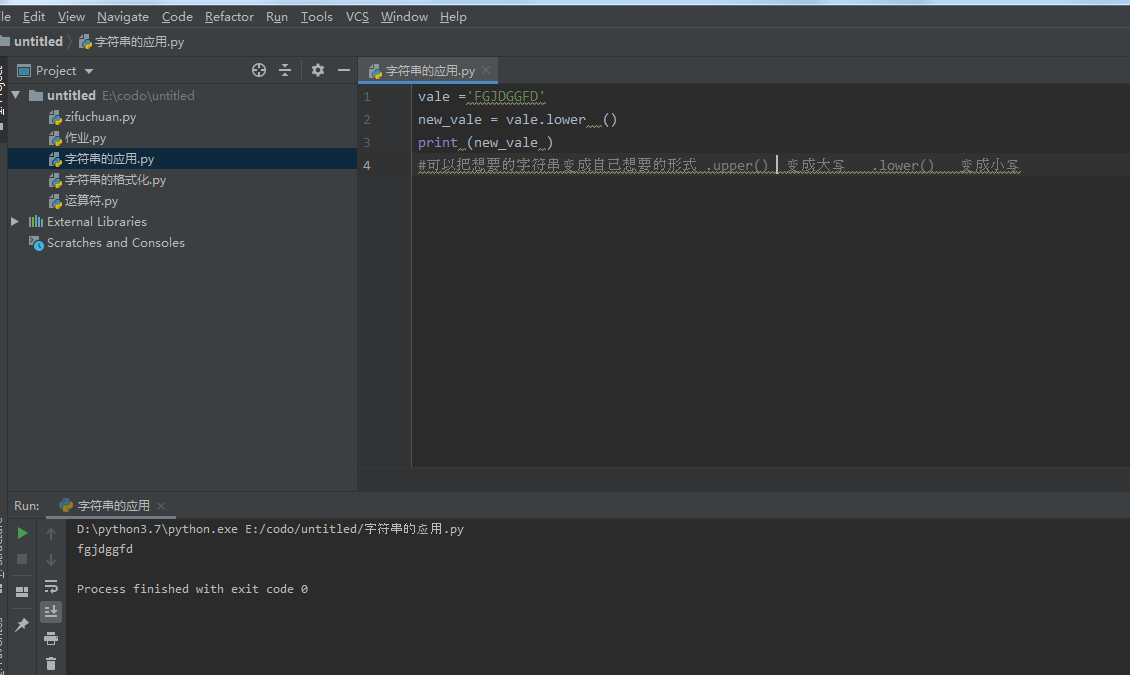Click the Restore Layout icon in Run panel

click(x=22, y=591)
